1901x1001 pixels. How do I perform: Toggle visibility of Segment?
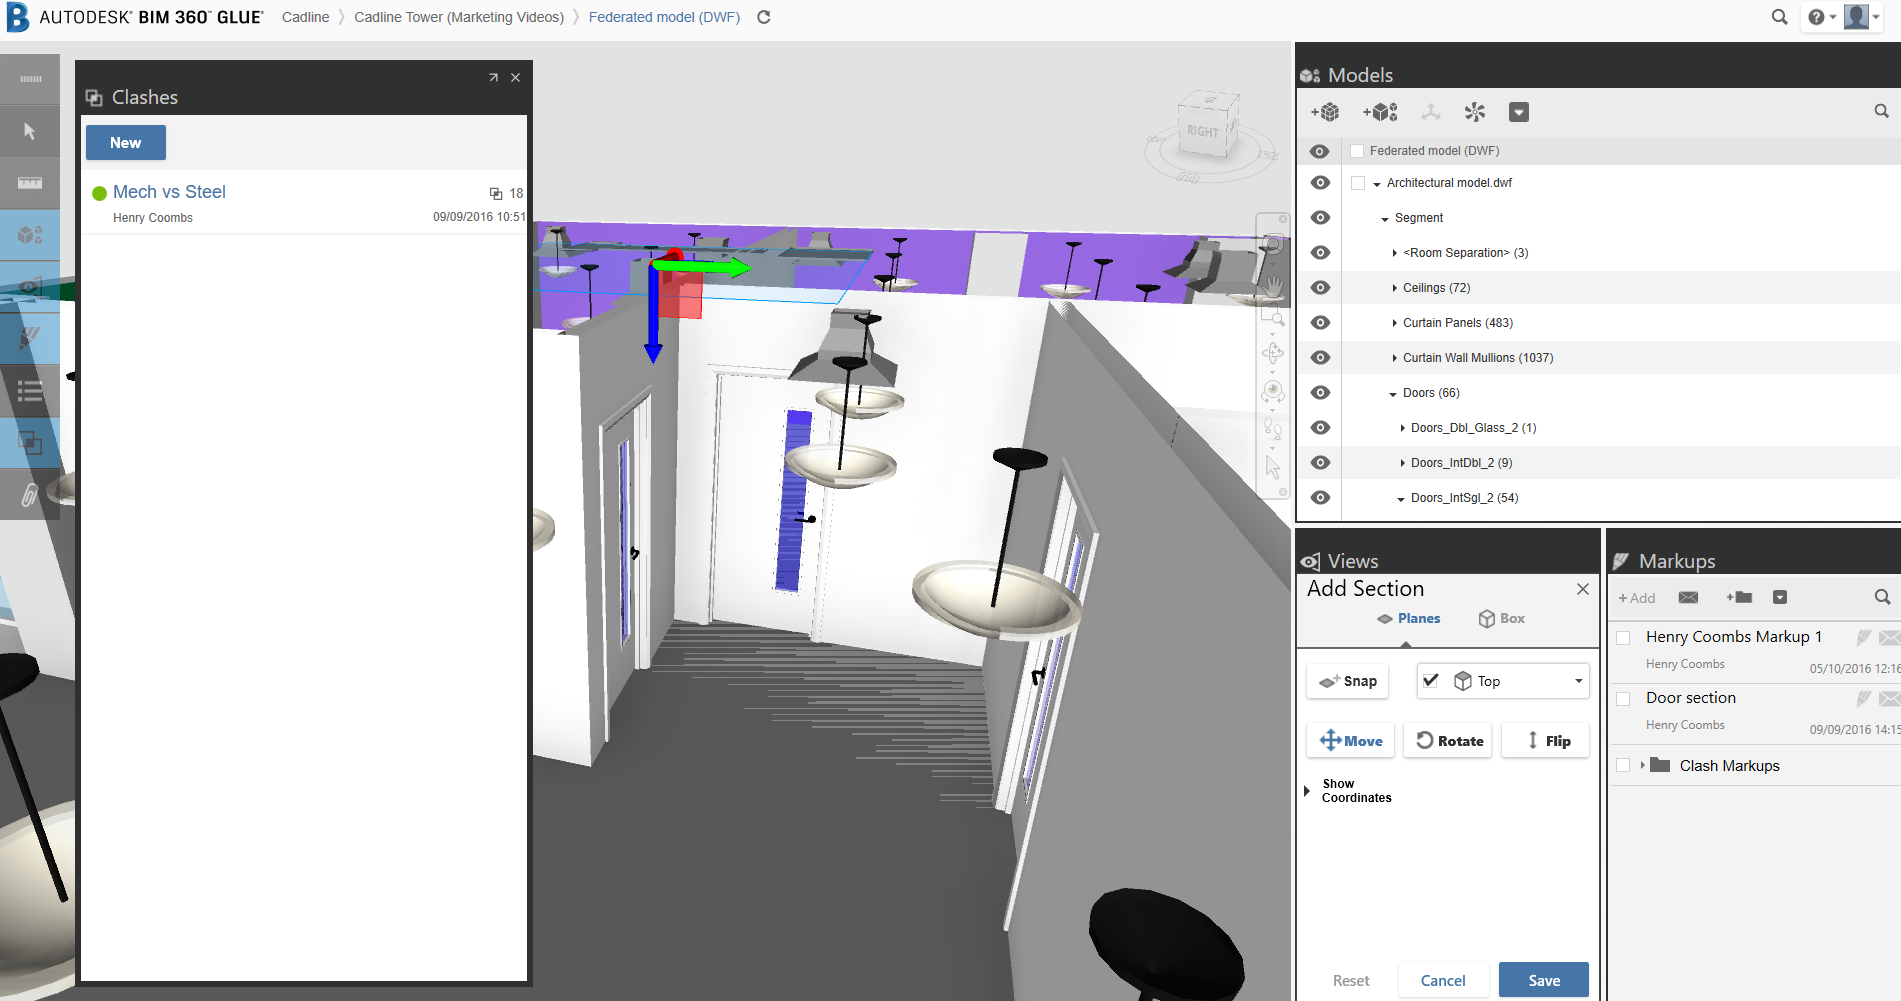coord(1320,218)
